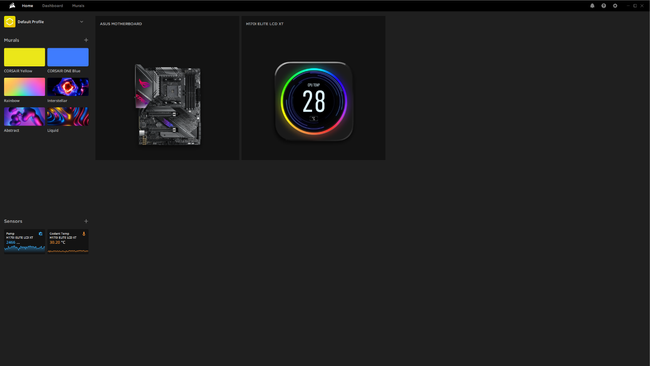Open the H170i ELITE LCD XT device card
This screenshot has width=650, height=366.
pos(313,88)
